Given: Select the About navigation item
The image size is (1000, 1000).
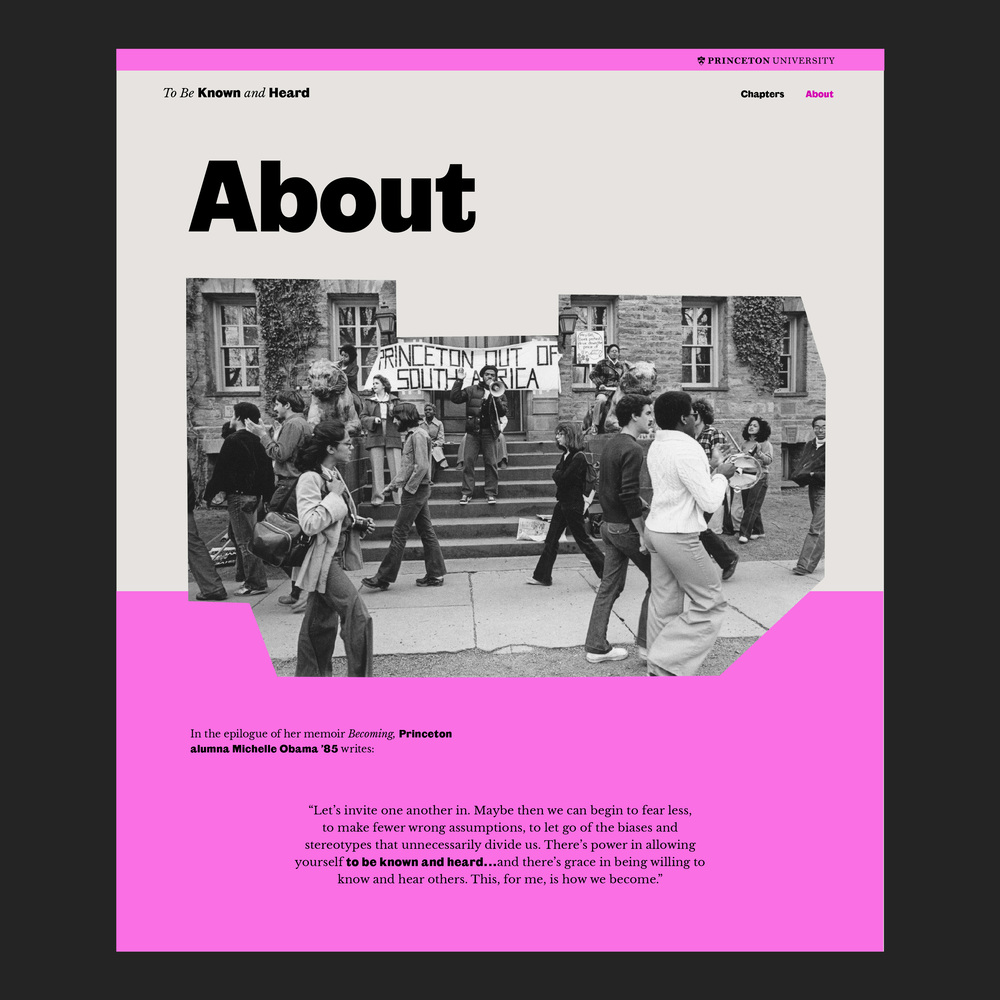Looking at the screenshot, I should 819,94.
